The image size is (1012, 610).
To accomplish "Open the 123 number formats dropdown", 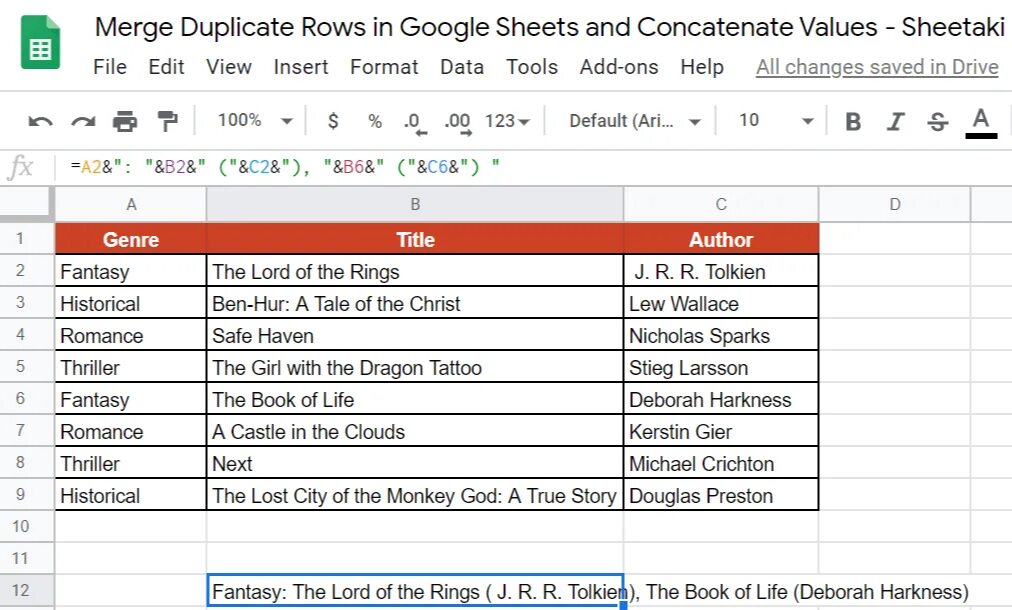I will [507, 121].
